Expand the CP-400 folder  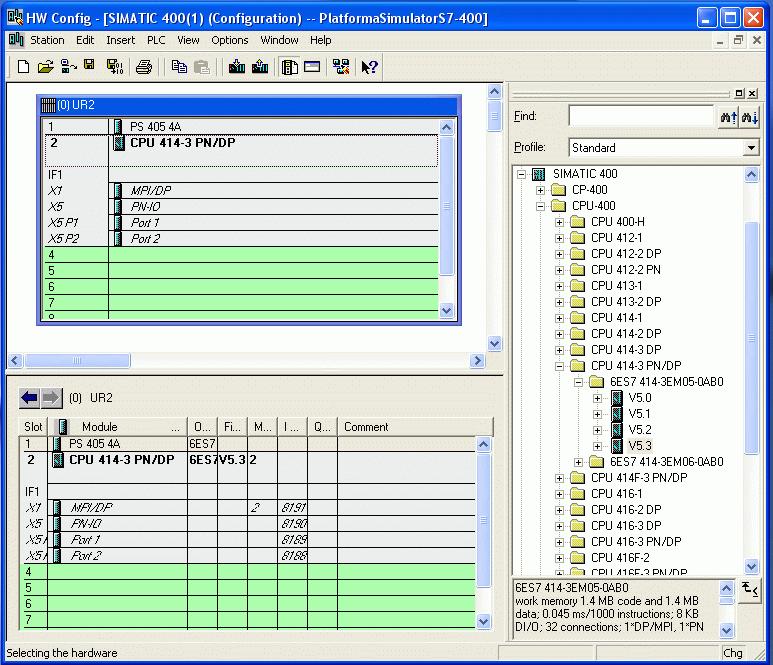tap(540, 190)
